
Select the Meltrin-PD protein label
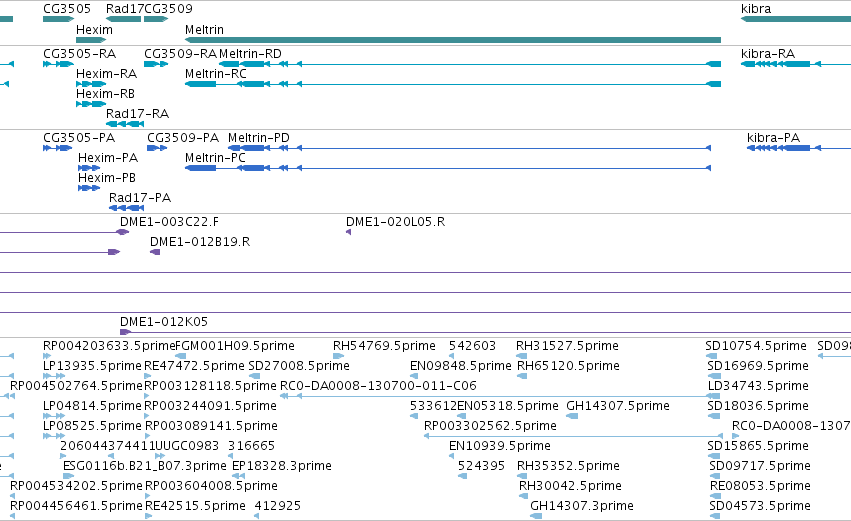[x=259, y=138]
